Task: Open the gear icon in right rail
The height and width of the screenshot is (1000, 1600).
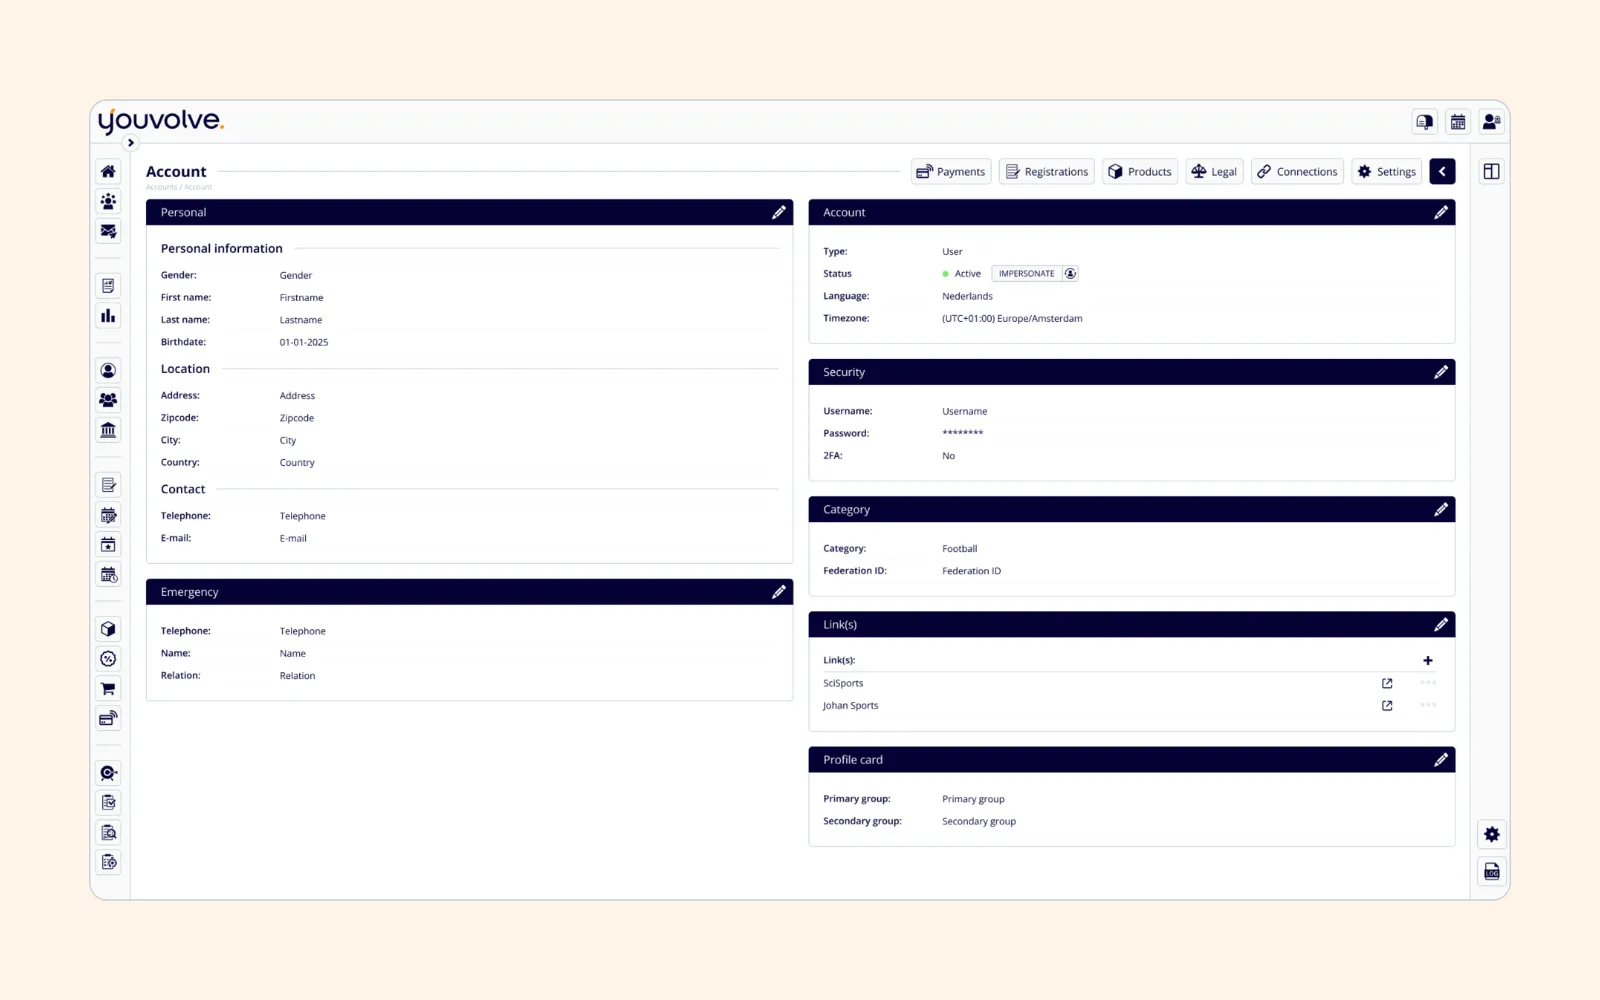Action: pos(1491,834)
